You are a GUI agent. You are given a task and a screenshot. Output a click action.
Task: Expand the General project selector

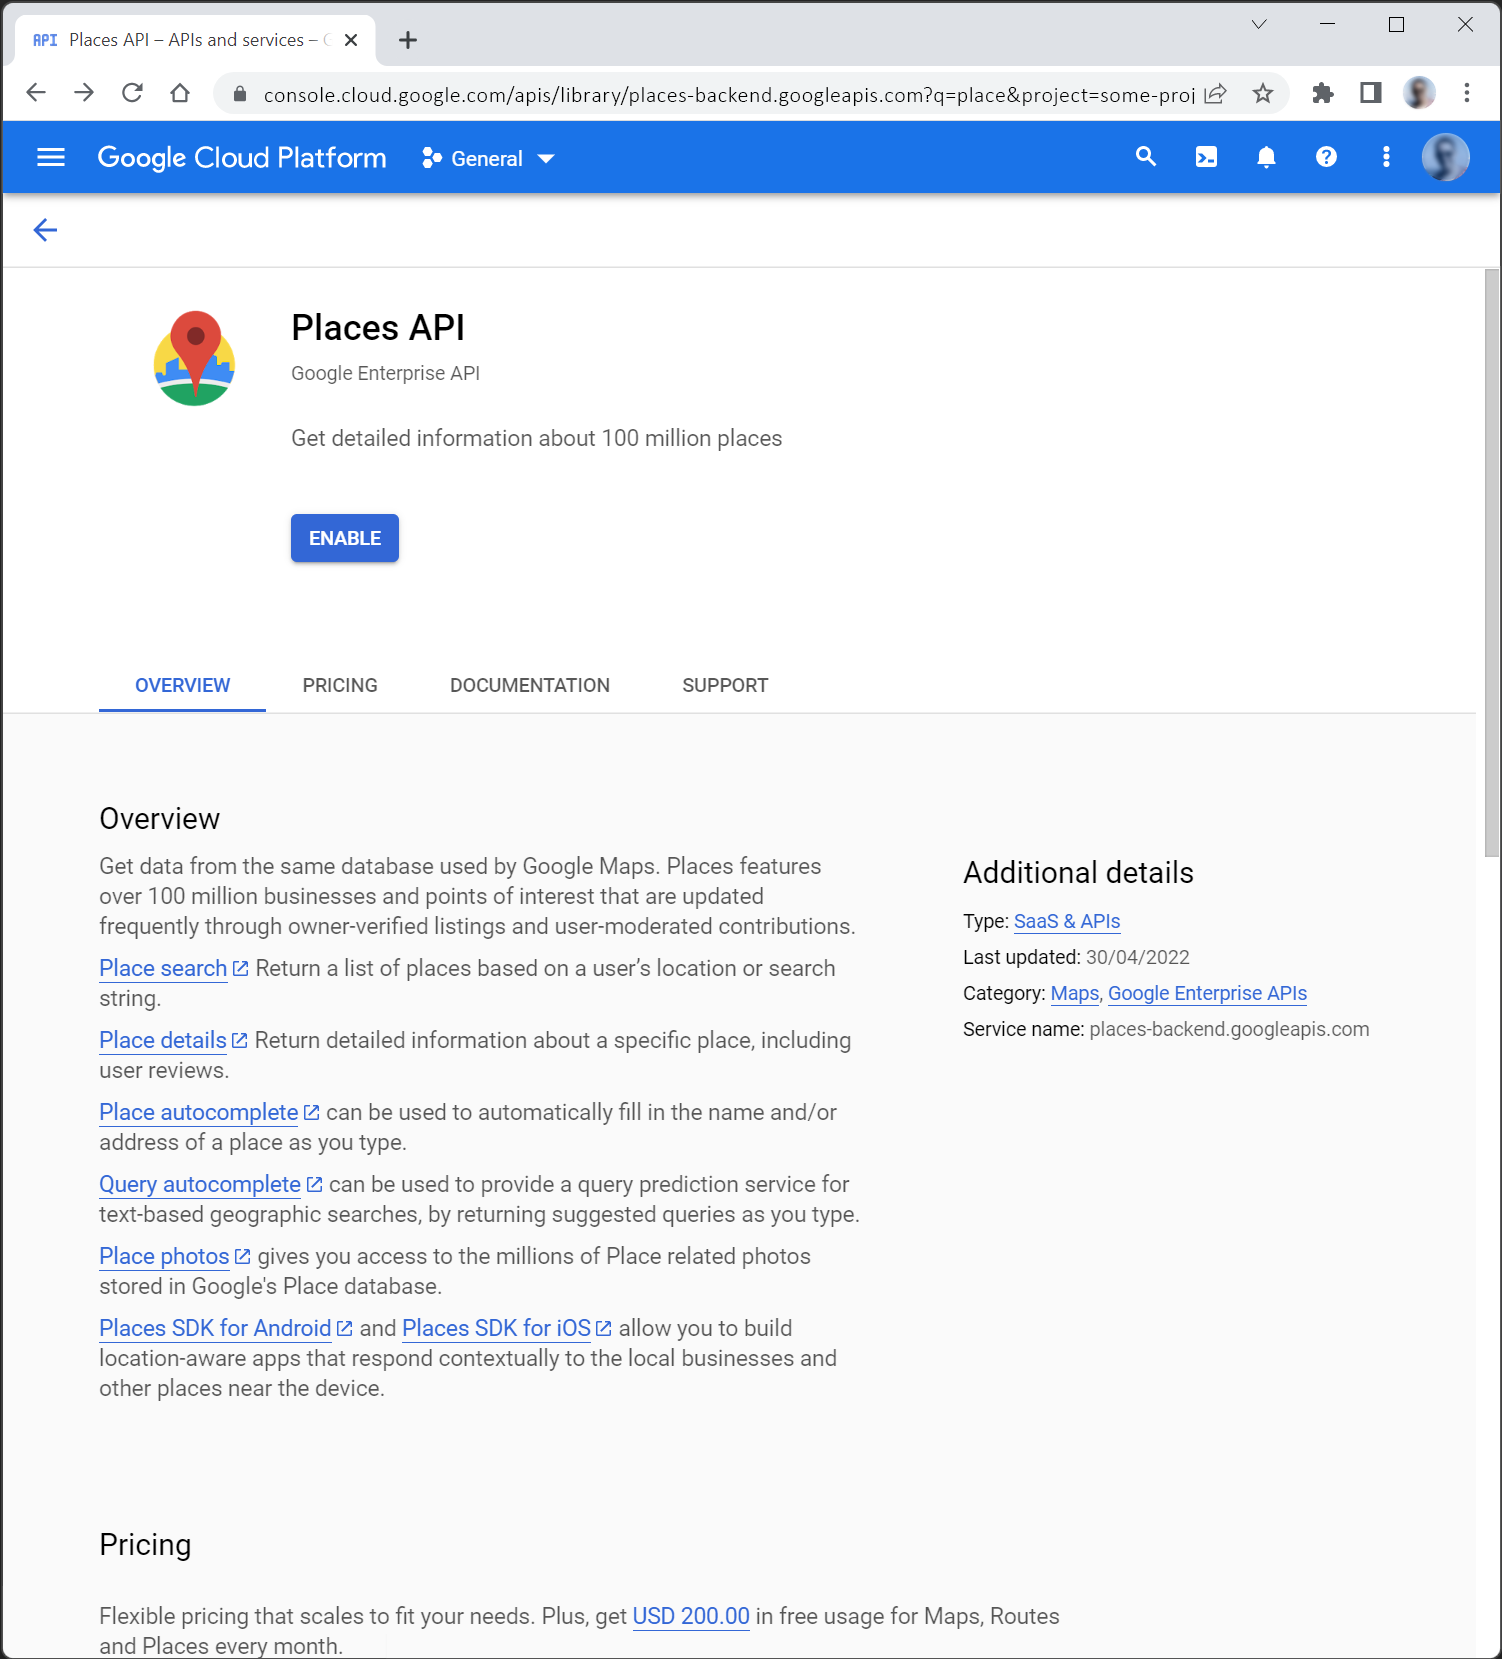tap(488, 159)
